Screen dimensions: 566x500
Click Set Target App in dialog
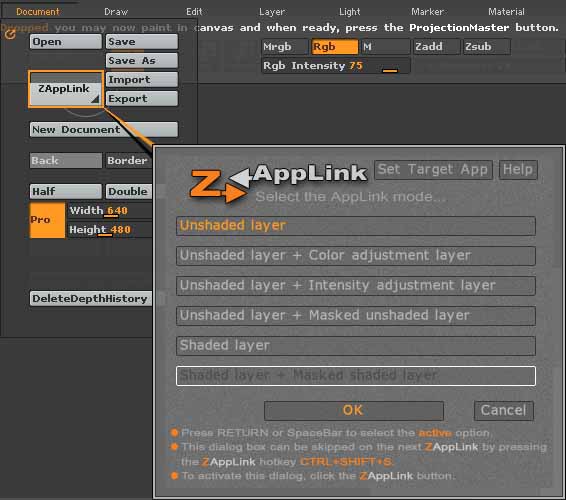click(433, 170)
